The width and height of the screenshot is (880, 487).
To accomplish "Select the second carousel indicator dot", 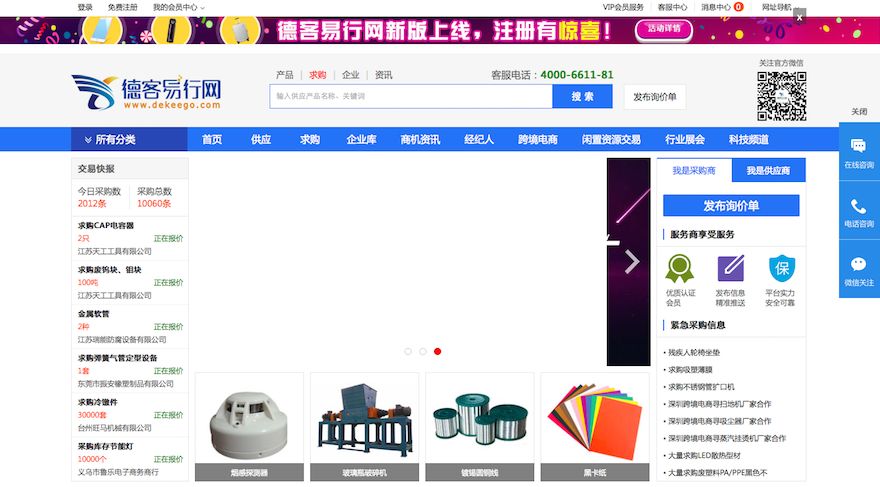I will (x=423, y=351).
